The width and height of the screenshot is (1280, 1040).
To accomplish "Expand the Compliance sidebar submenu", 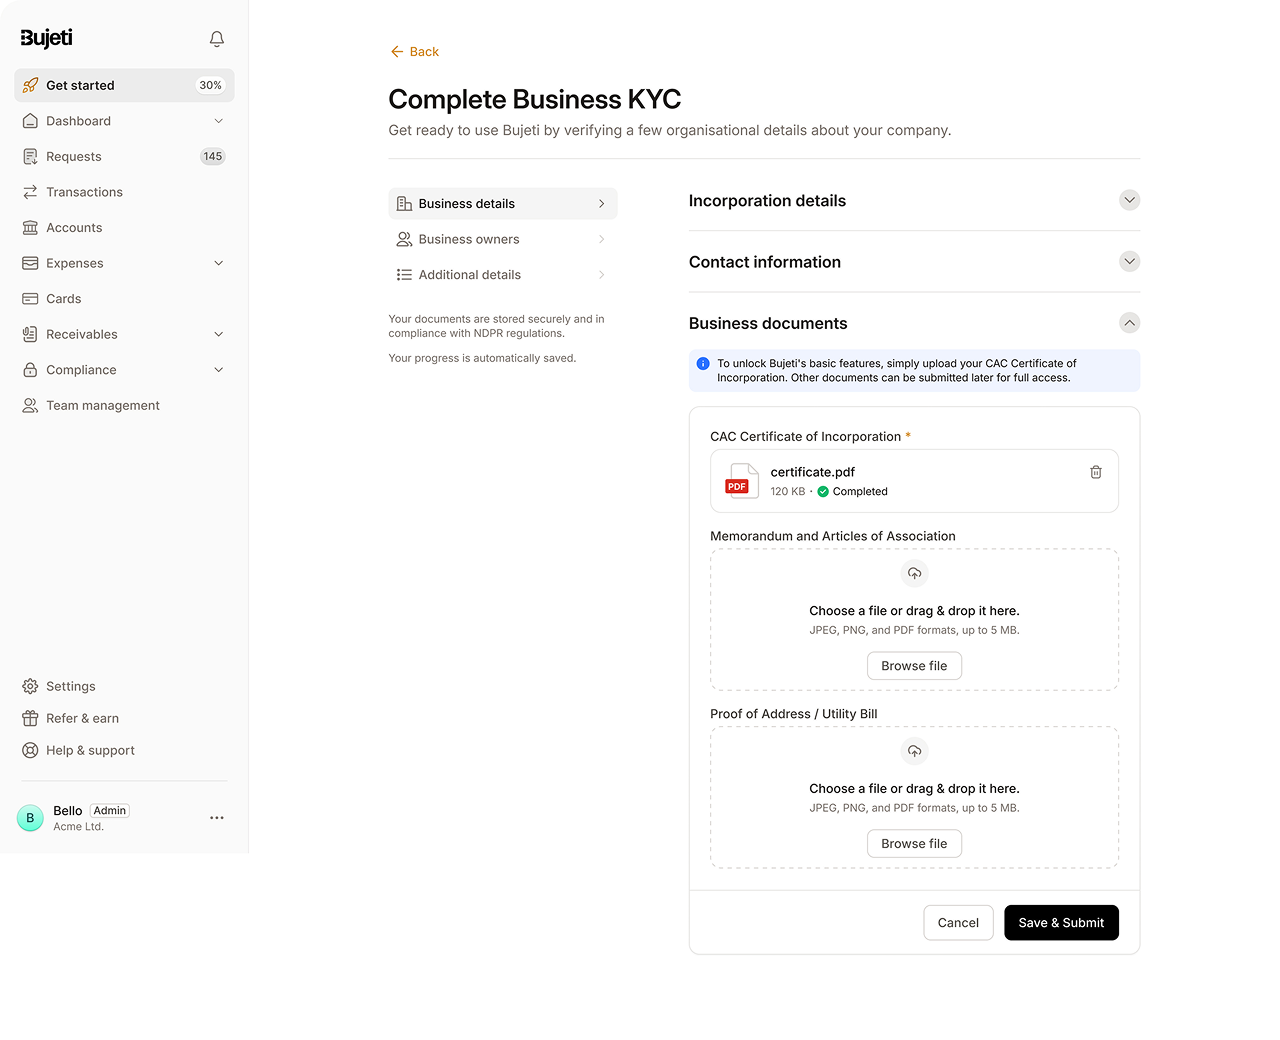I will pyautogui.click(x=219, y=370).
